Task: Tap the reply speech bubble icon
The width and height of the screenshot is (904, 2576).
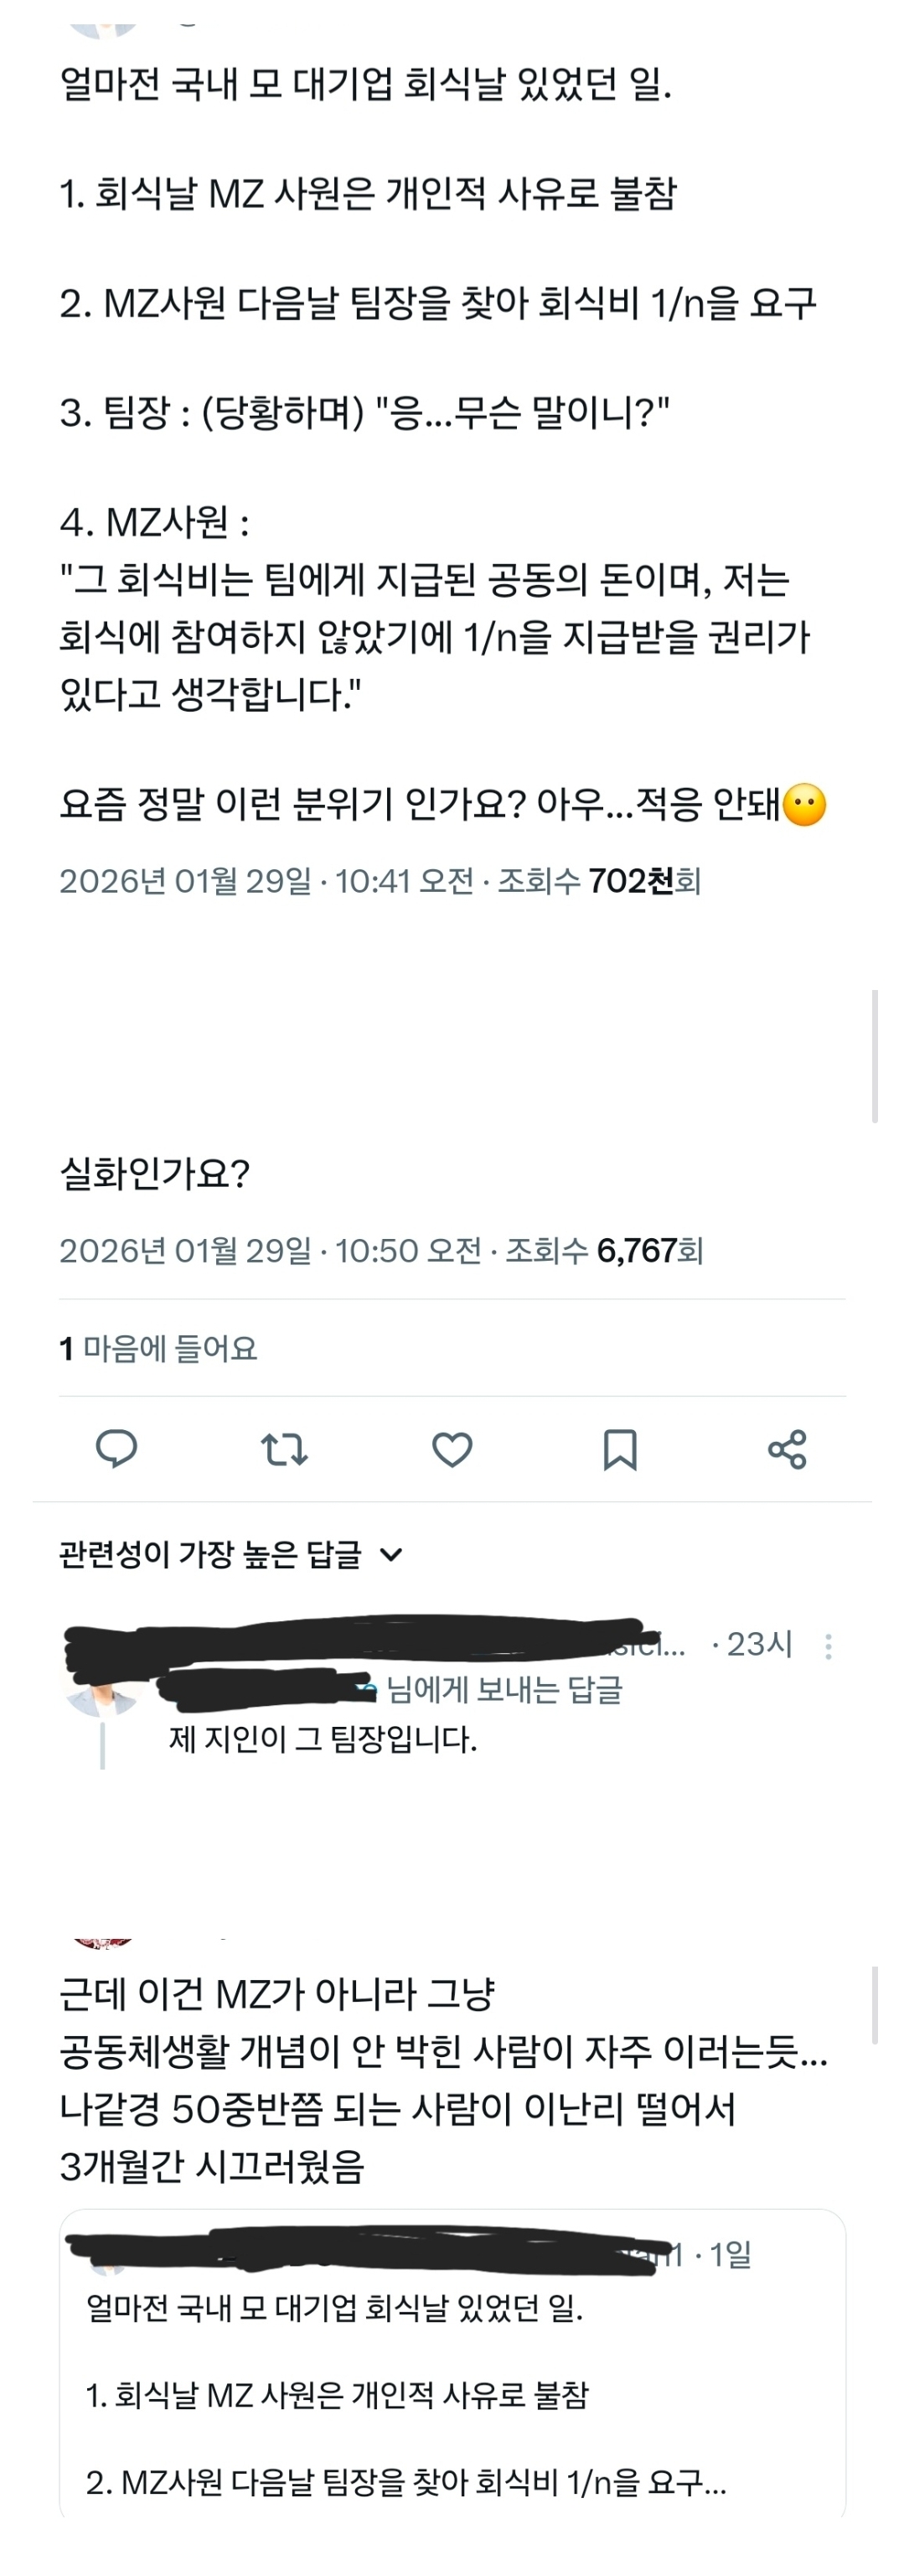Action: [x=116, y=1448]
